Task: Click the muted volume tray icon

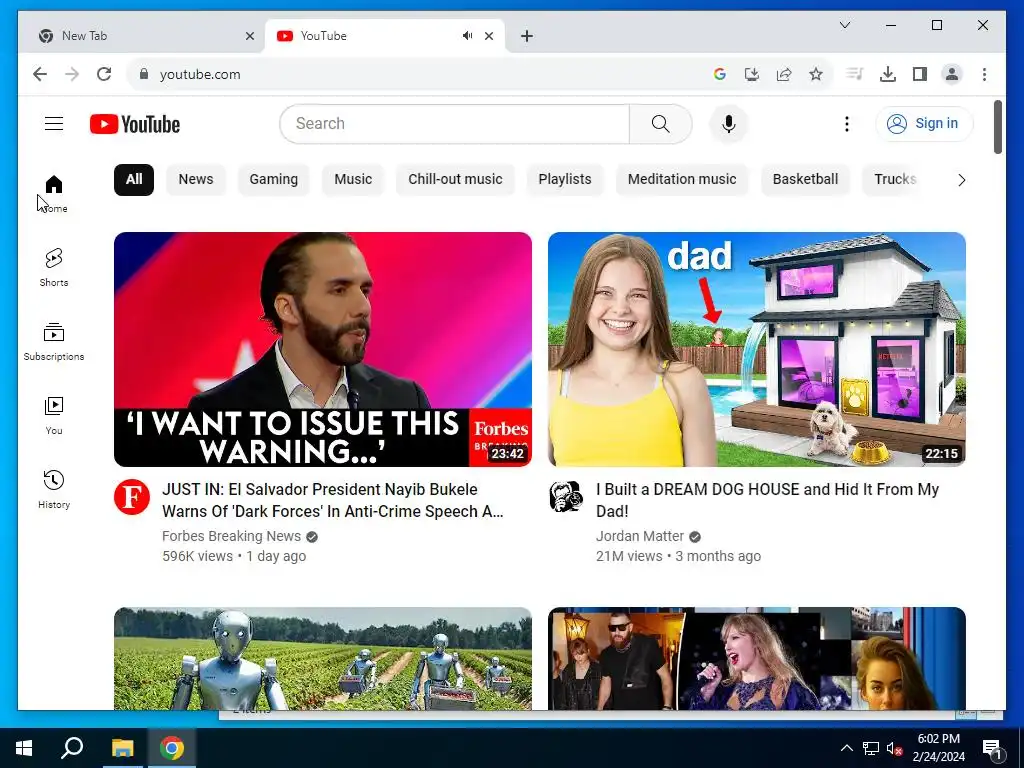Action: [894, 749]
